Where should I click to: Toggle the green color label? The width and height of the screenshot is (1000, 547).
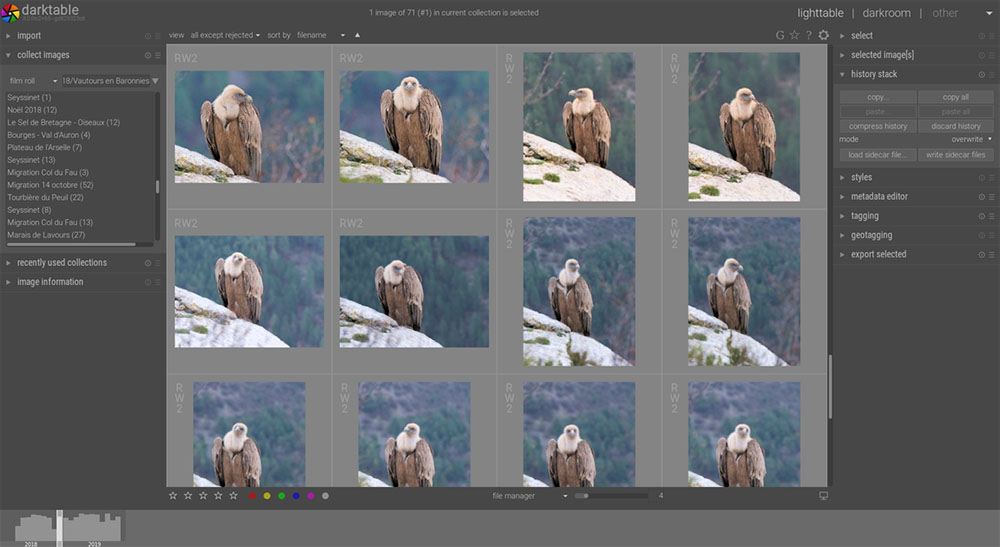[x=282, y=496]
